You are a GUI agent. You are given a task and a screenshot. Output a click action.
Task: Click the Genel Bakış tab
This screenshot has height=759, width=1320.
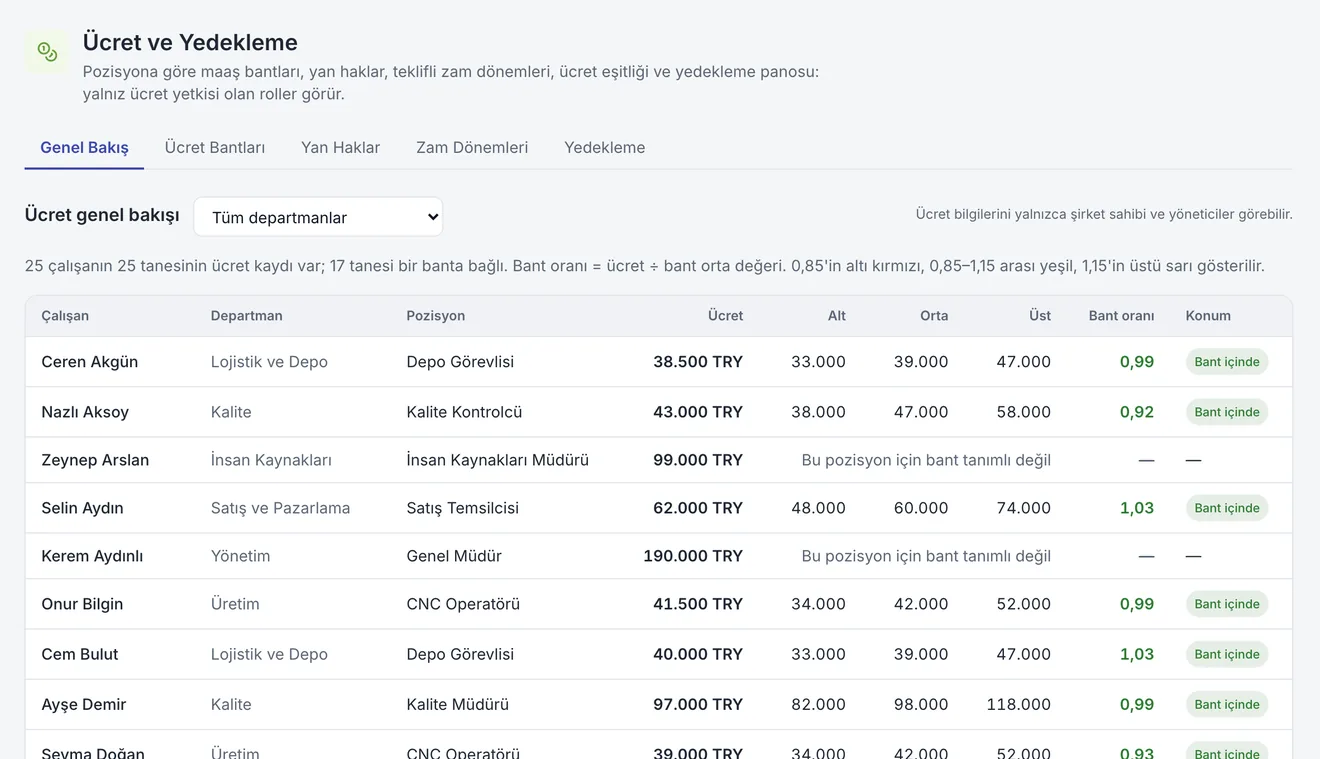tap(84, 147)
